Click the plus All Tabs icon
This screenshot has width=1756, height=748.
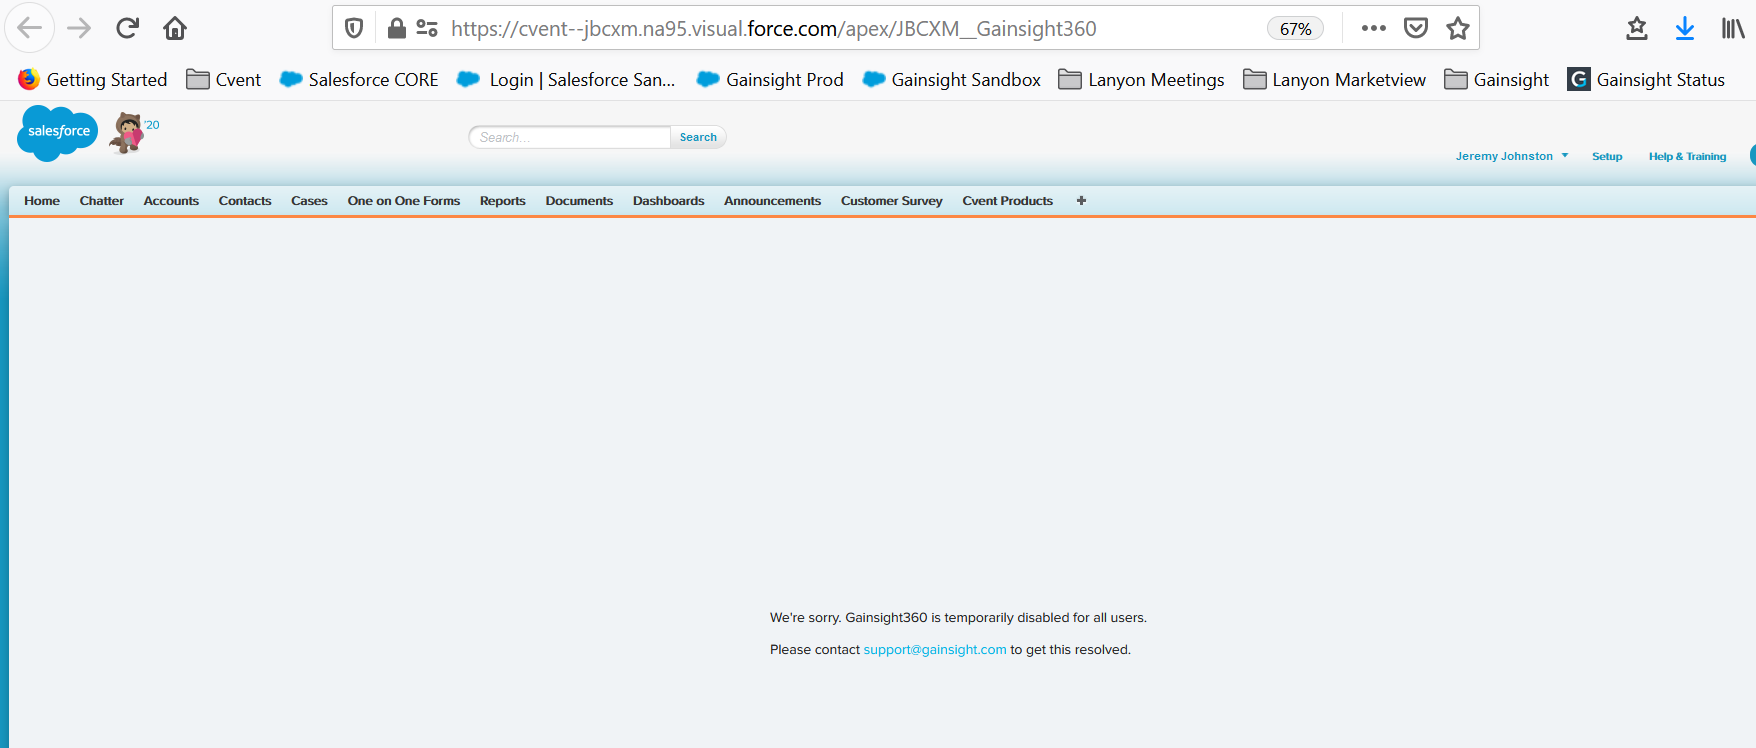click(x=1081, y=201)
